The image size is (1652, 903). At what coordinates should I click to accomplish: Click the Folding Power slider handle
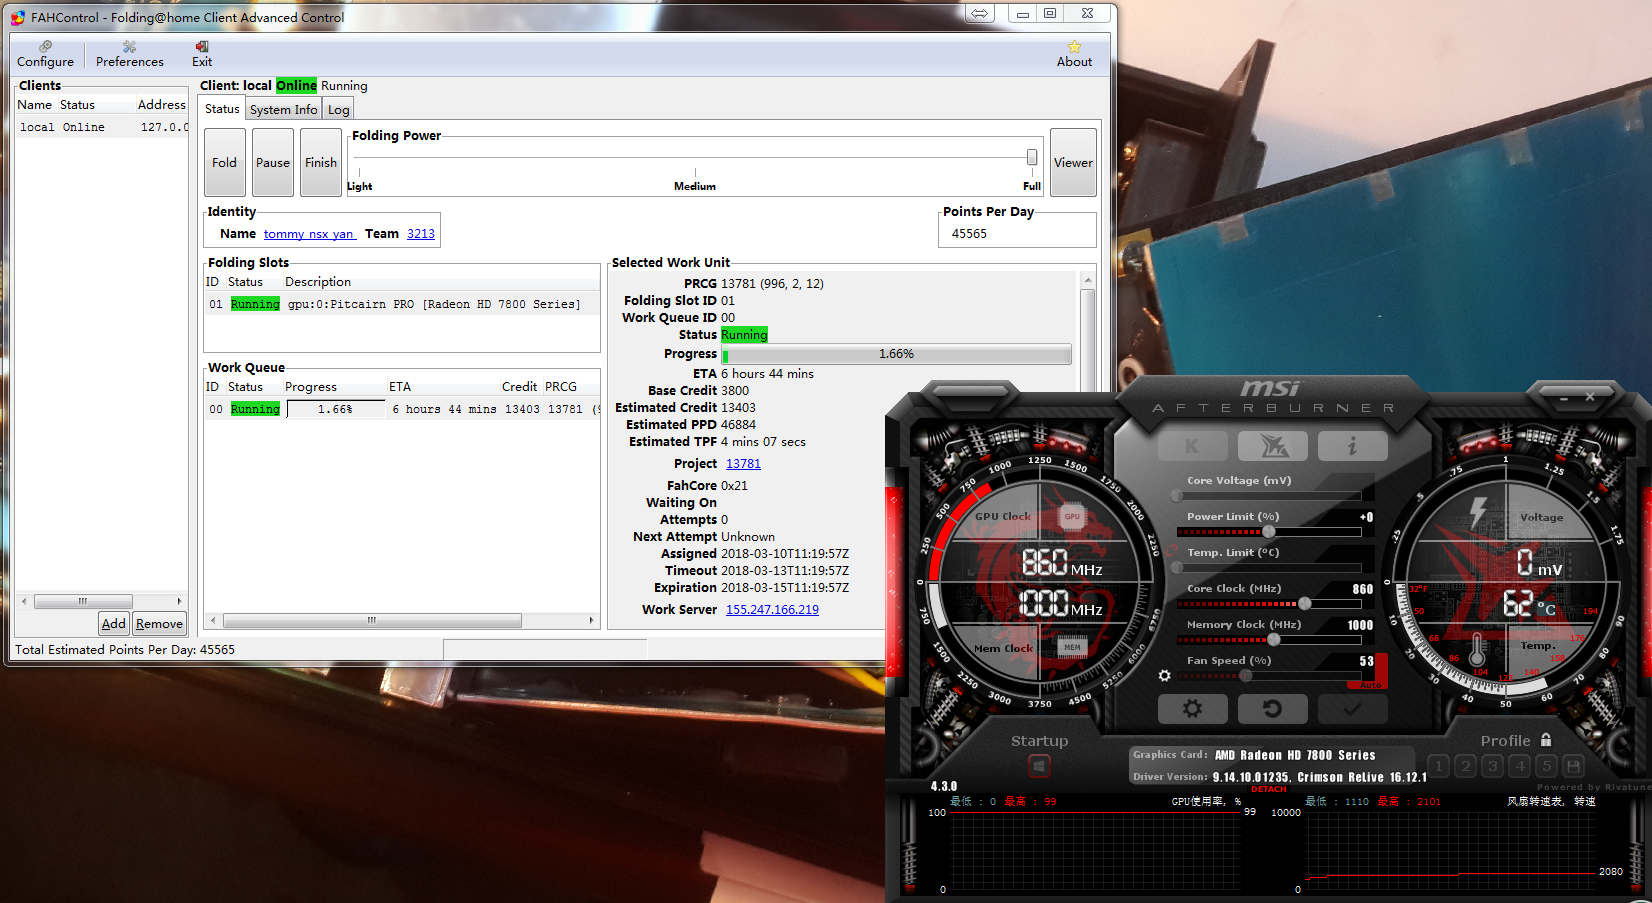pyautogui.click(x=1031, y=157)
